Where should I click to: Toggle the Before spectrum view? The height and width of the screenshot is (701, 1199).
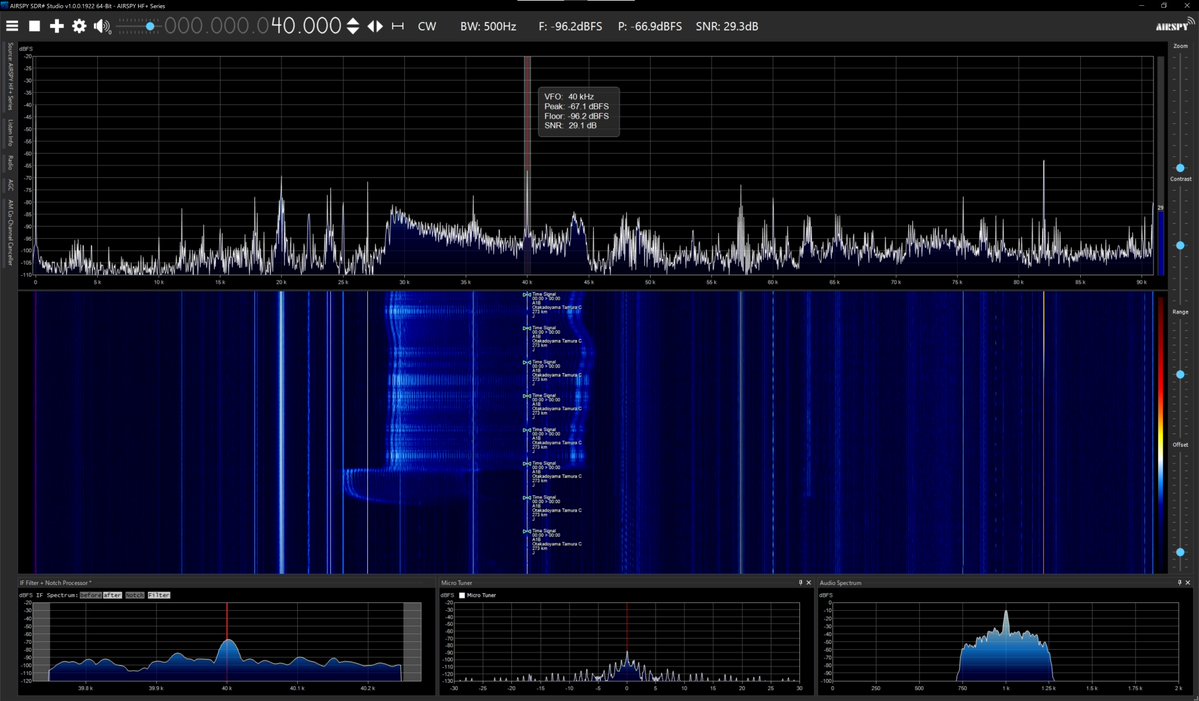(90, 595)
